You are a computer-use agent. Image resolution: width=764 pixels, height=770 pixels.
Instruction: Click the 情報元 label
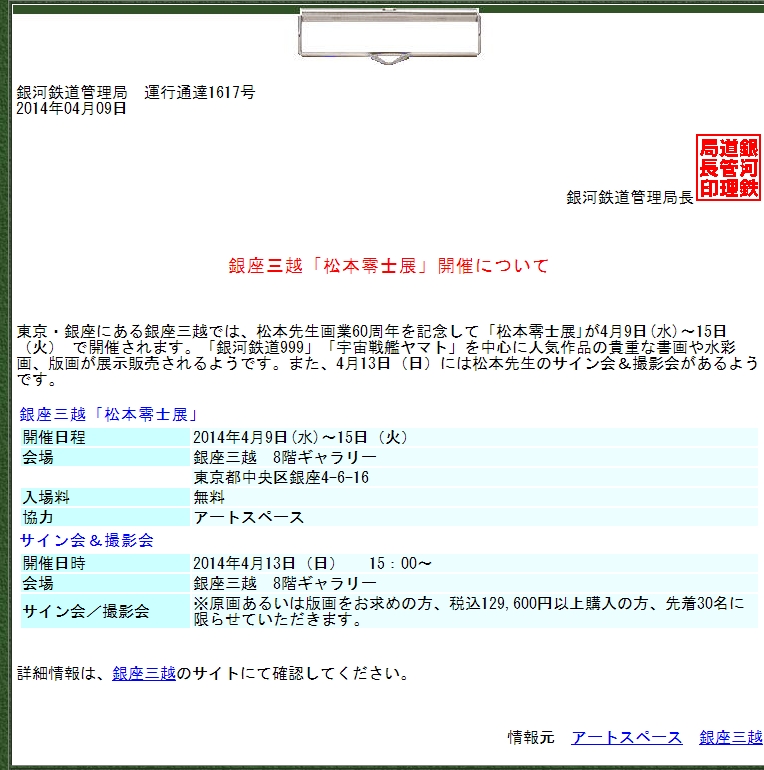point(531,737)
